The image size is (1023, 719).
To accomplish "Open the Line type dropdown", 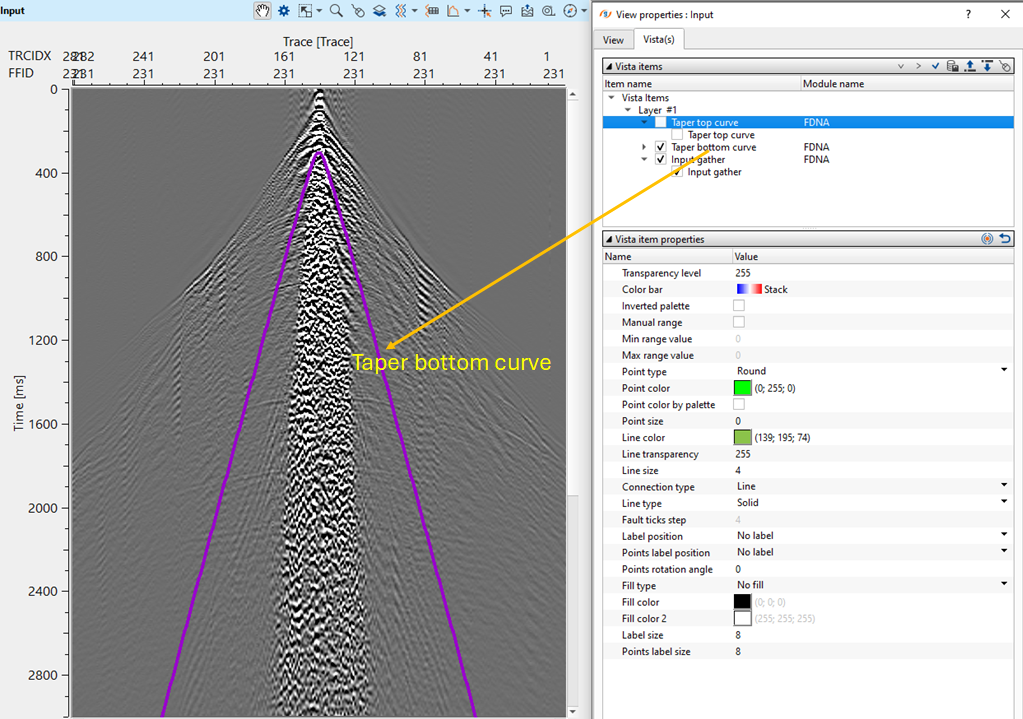I will pos(1003,503).
